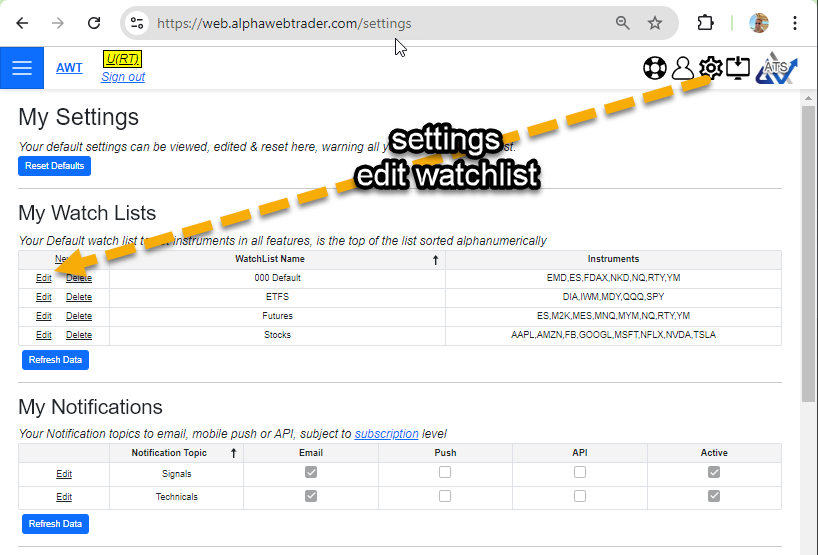Image resolution: width=818 pixels, height=555 pixels.
Task: Click the settings gear icon
Action: click(x=710, y=68)
